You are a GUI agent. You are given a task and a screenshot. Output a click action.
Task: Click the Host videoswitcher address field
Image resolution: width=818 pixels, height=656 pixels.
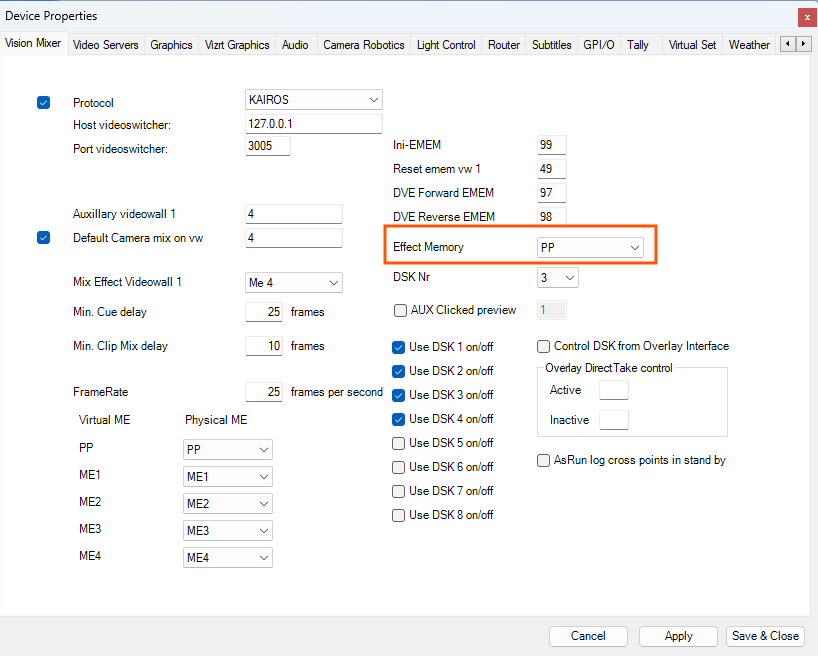313,124
